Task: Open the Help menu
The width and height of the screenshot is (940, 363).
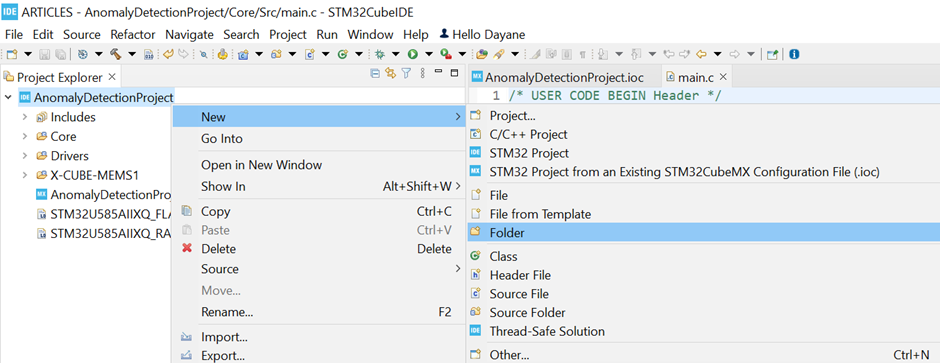Action: [415, 34]
